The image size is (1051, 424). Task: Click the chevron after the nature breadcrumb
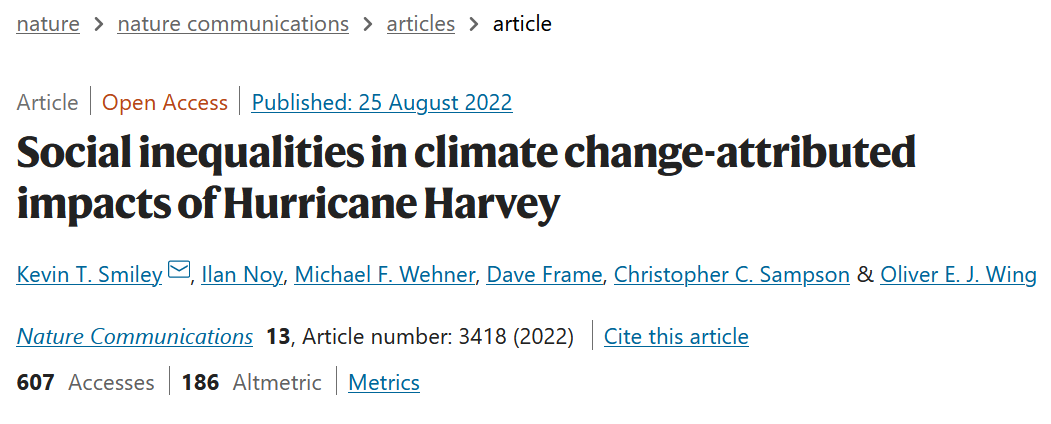coord(98,24)
